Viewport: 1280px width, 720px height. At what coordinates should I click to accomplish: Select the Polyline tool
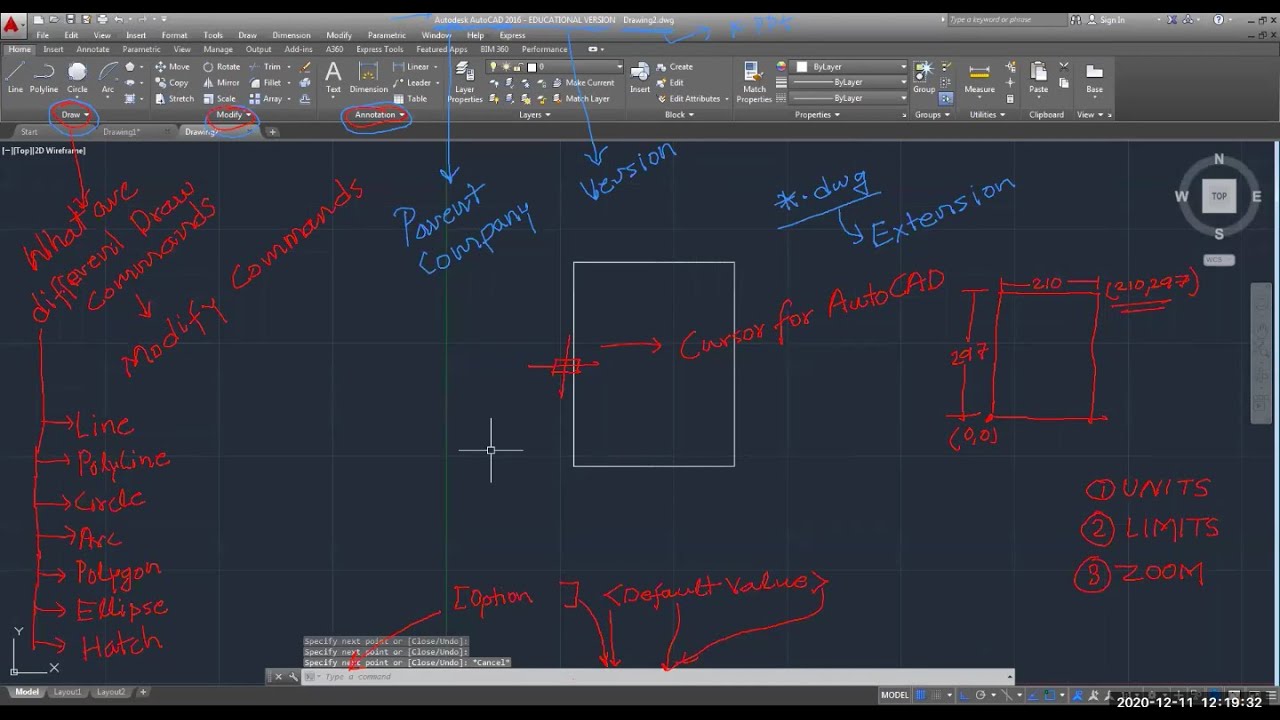pos(44,76)
